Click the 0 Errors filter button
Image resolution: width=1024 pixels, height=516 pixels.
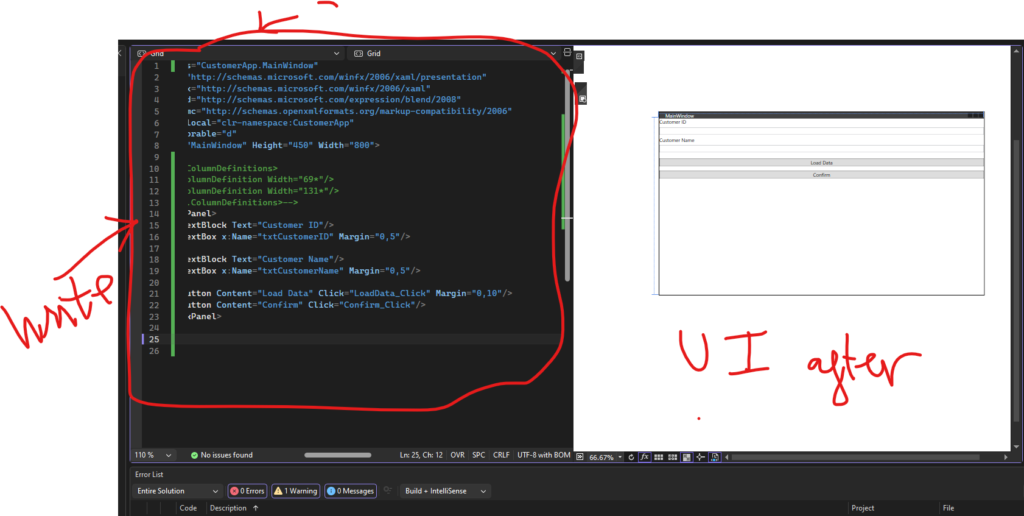tap(247, 491)
